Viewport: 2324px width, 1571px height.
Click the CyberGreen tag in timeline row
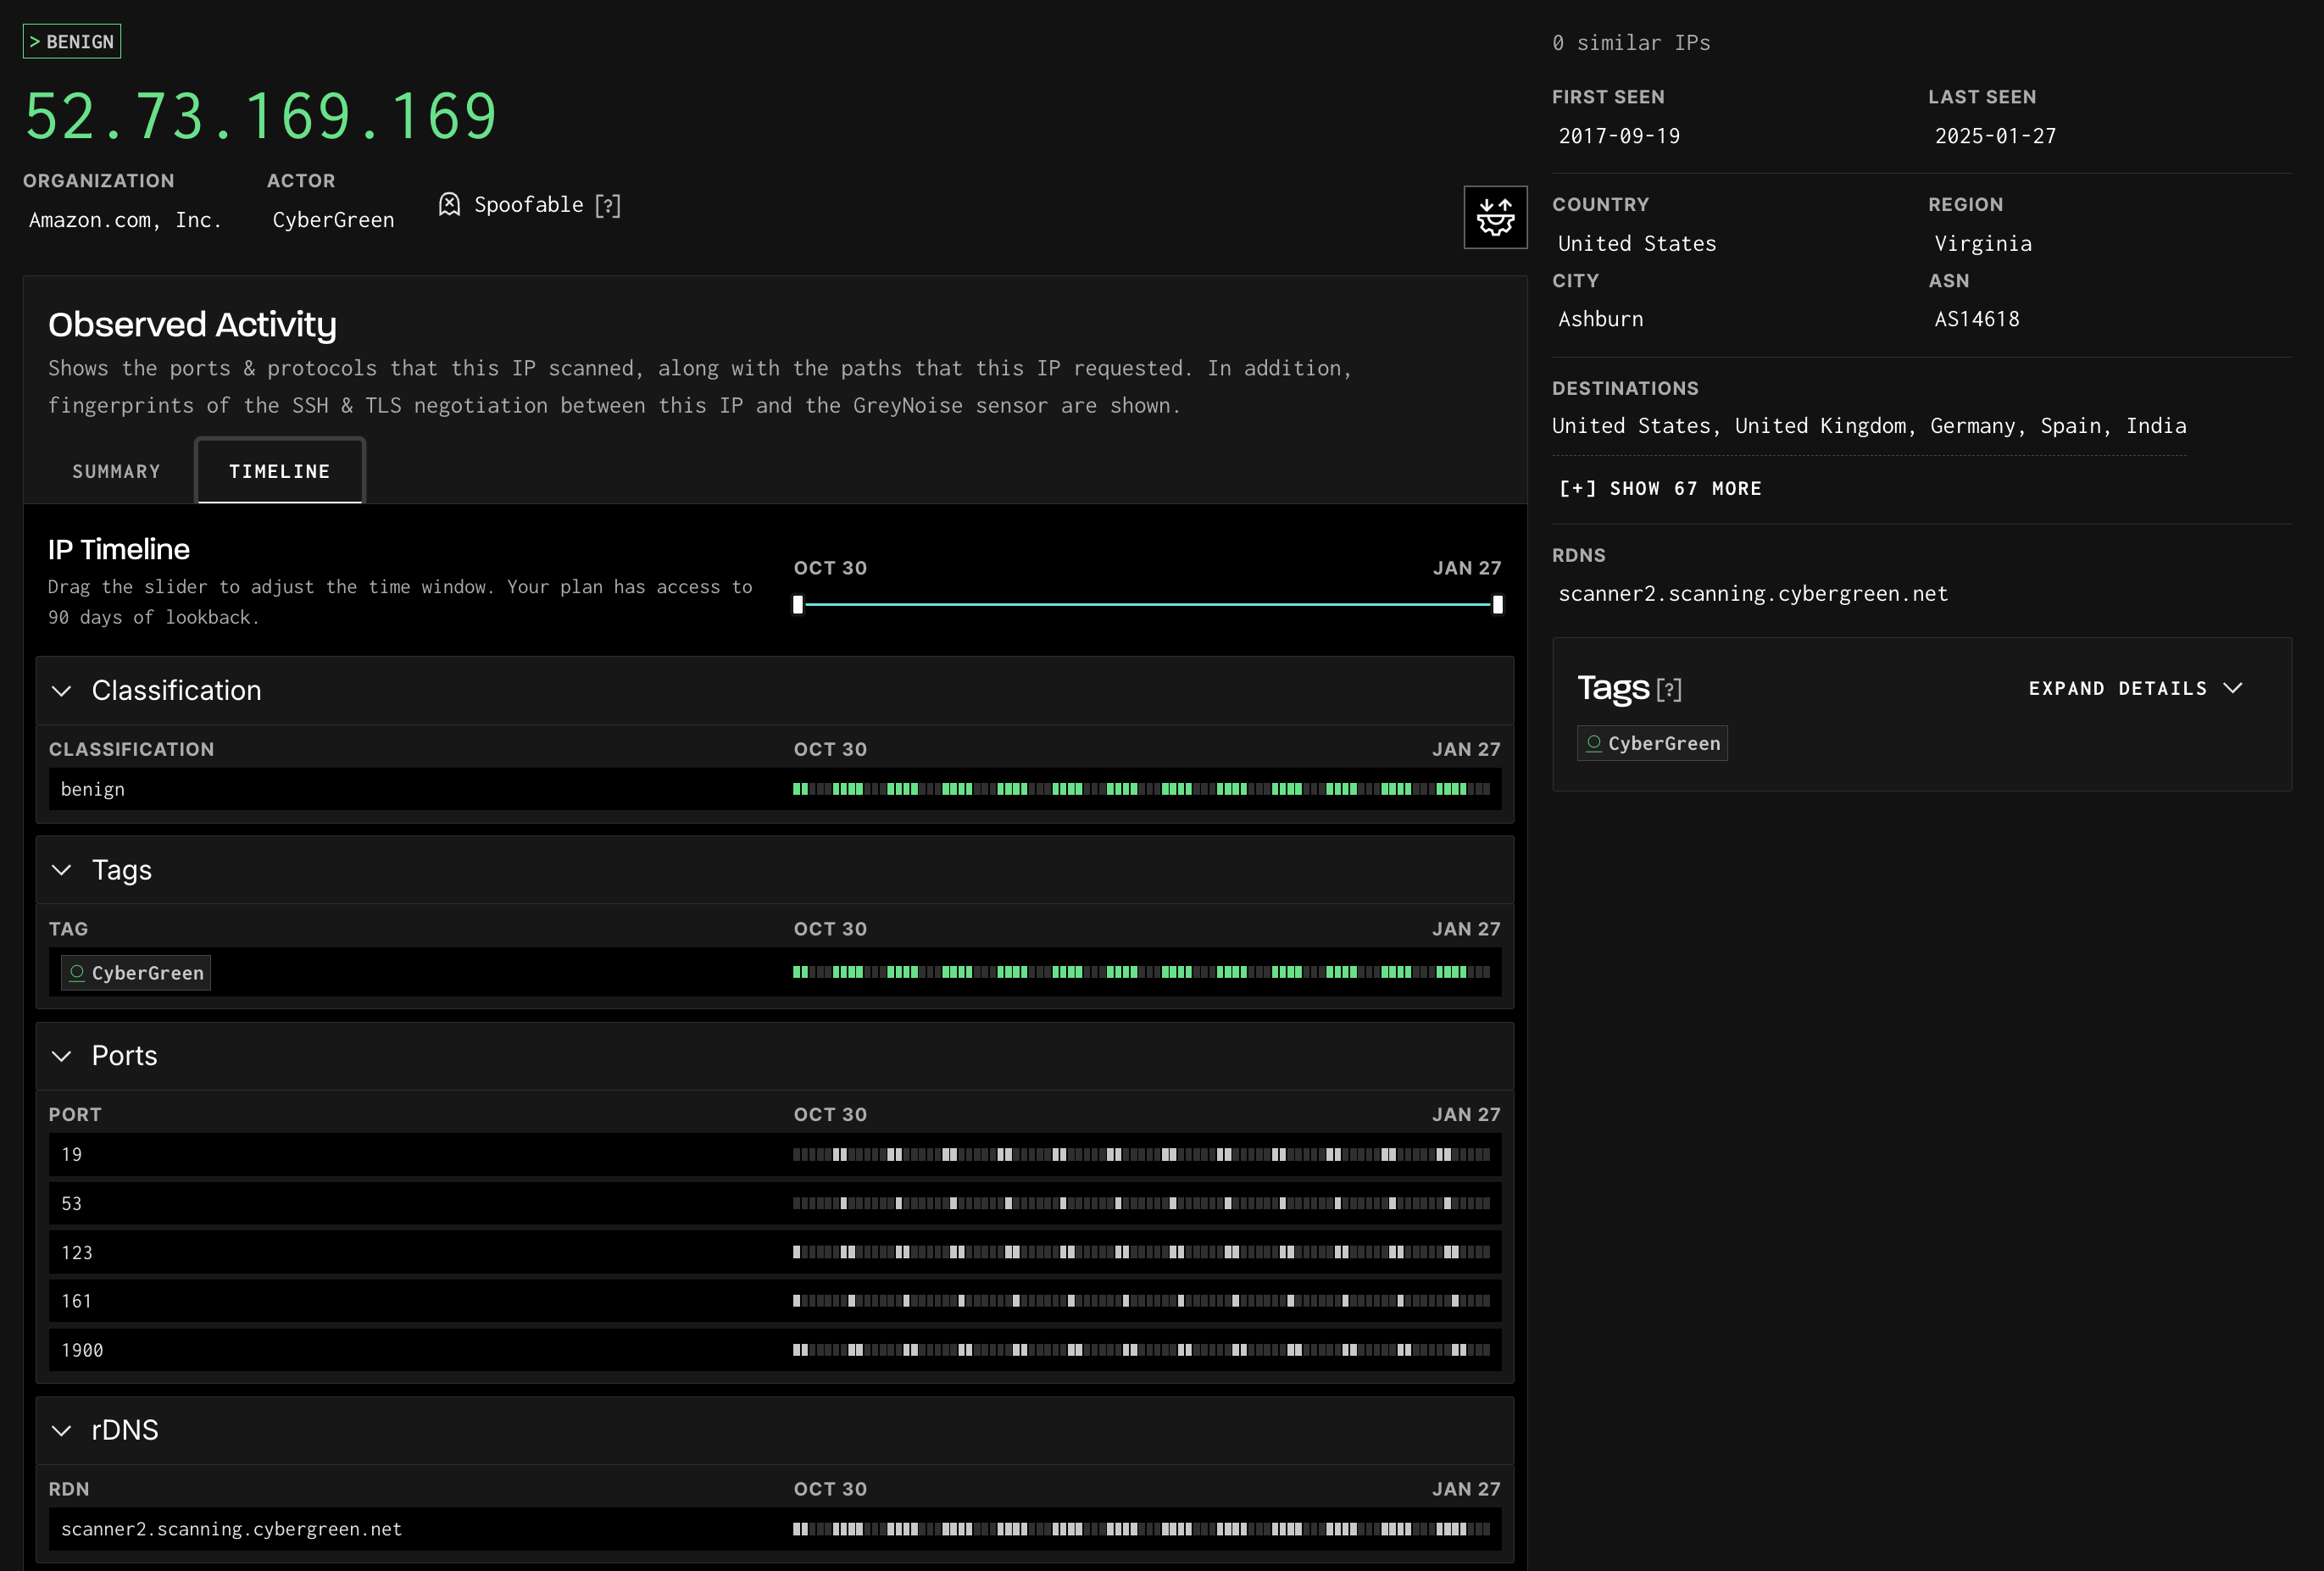click(x=136, y=973)
